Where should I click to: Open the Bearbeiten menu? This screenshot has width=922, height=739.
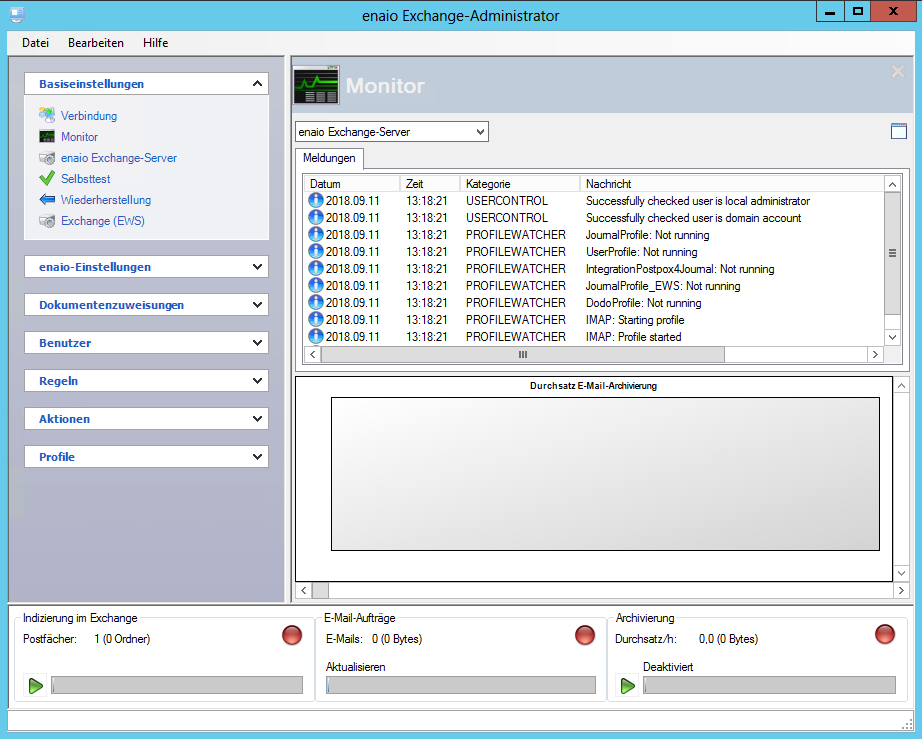tap(96, 43)
